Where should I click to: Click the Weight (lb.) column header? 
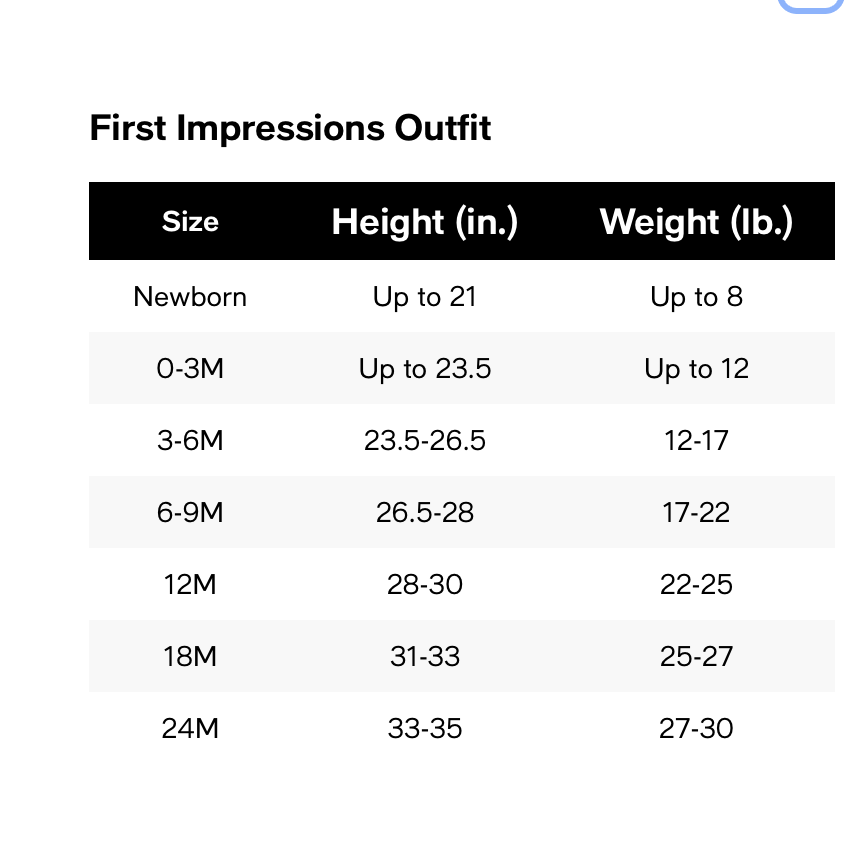(x=696, y=222)
